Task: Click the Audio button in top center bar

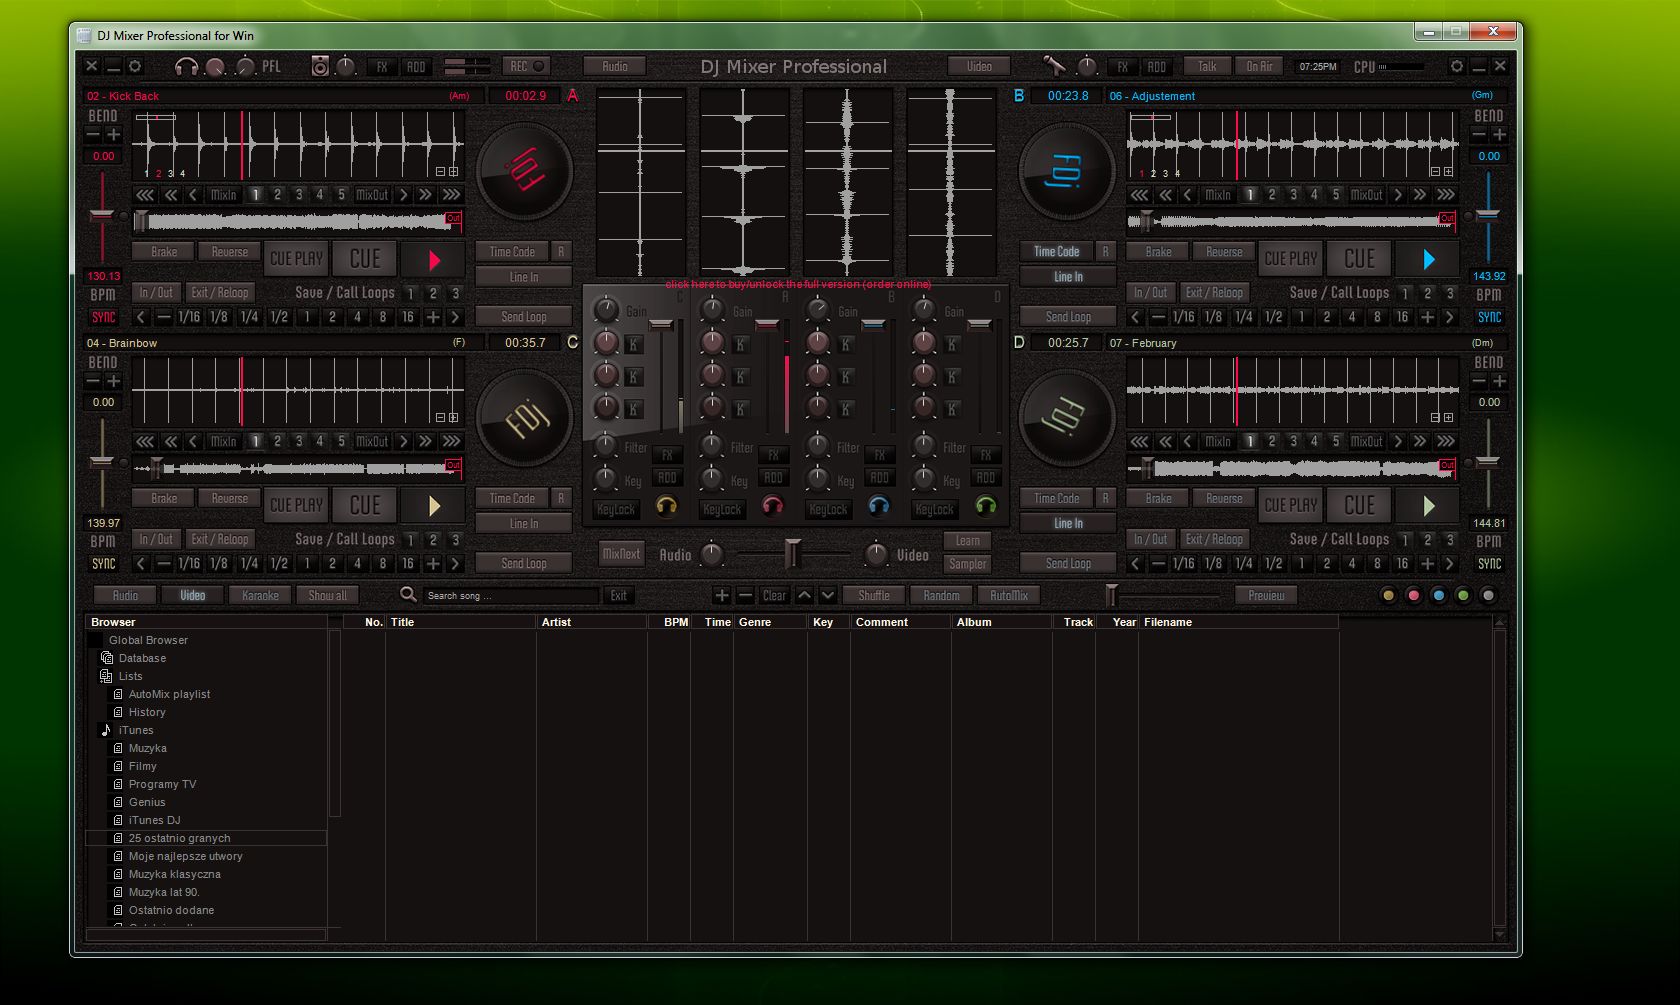Action: click(x=615, y=67)
